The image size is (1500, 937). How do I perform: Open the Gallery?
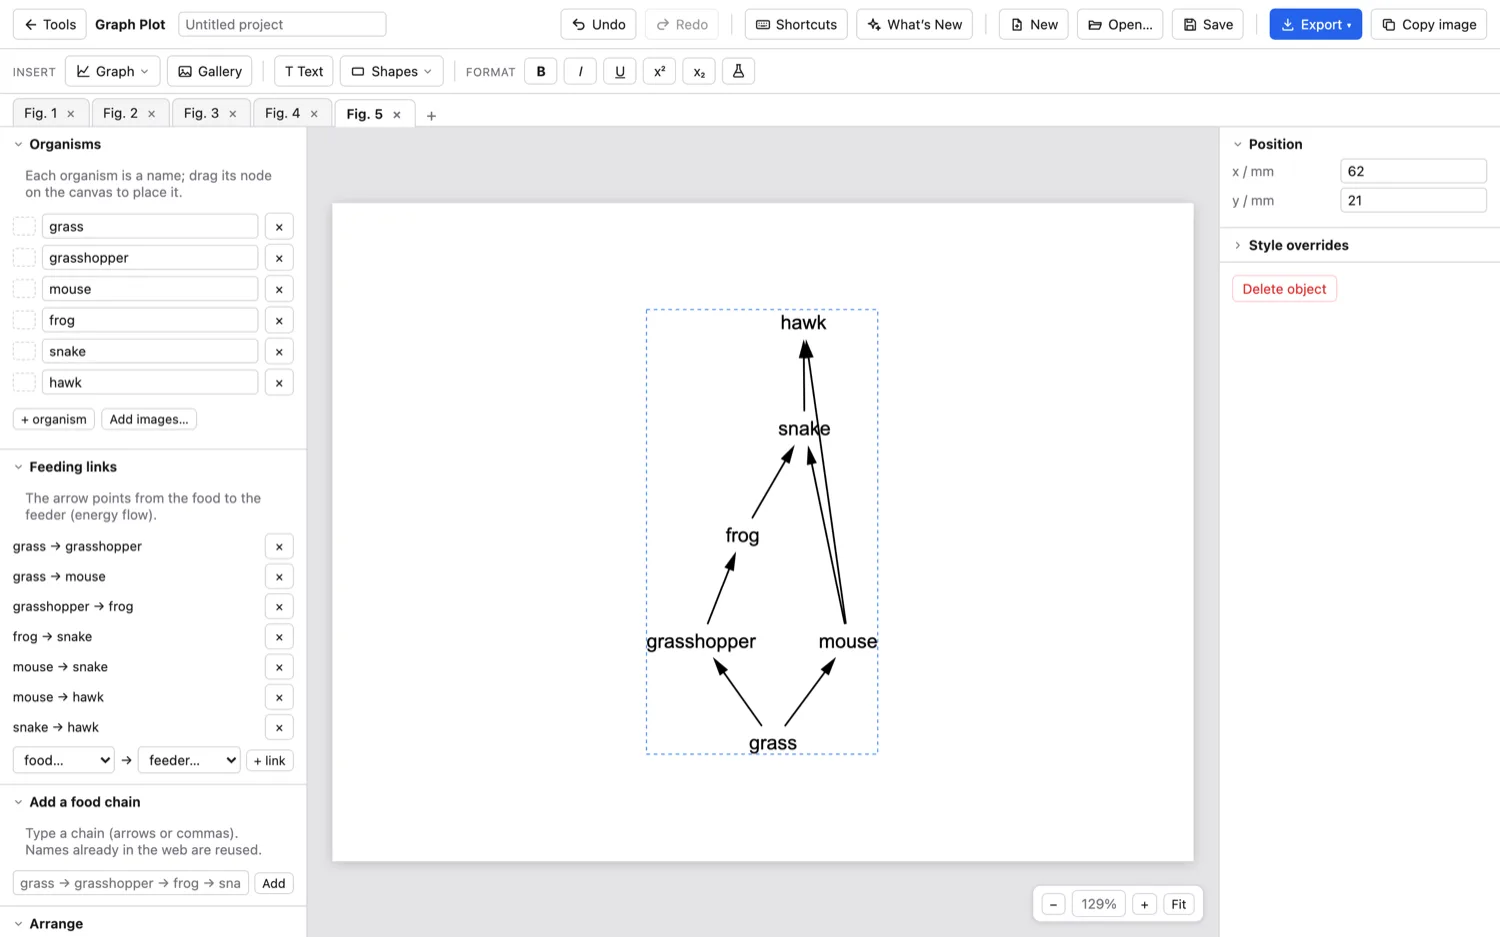[x=209, y=71]
